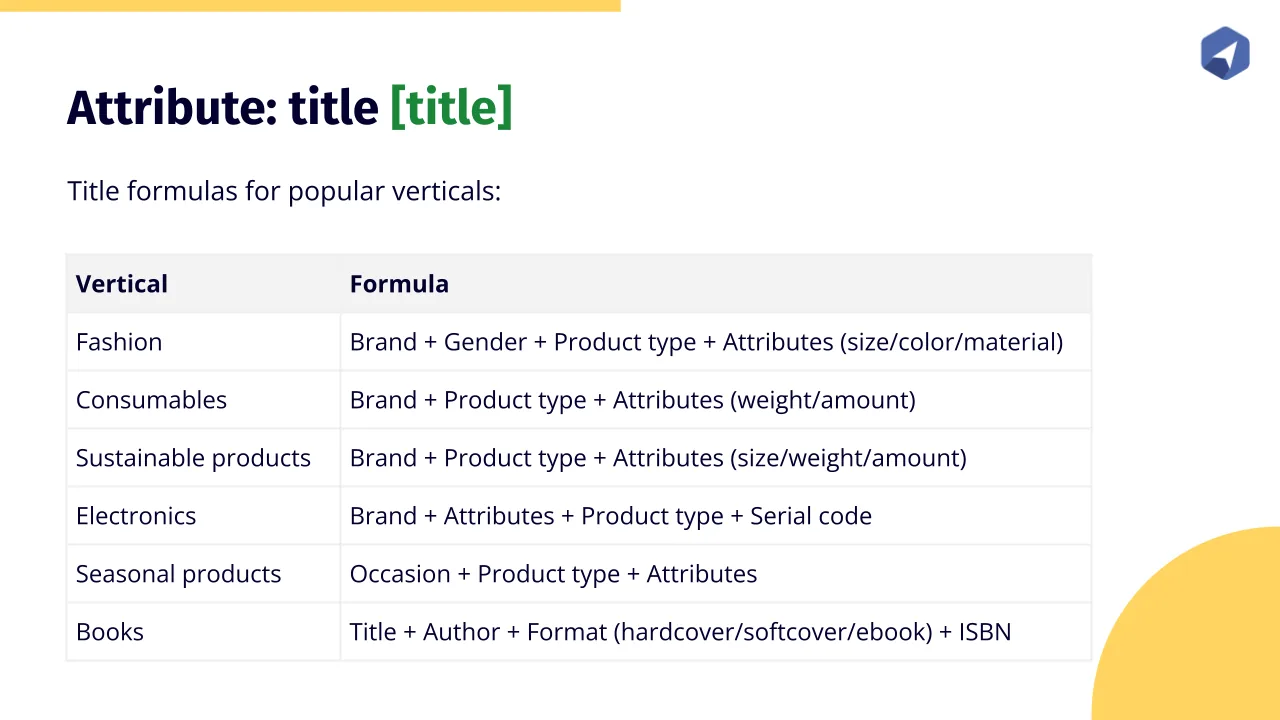Click the 'Fashion' row label
The height and width of the screenshot is (720, 1280).
tap(119, 342)
